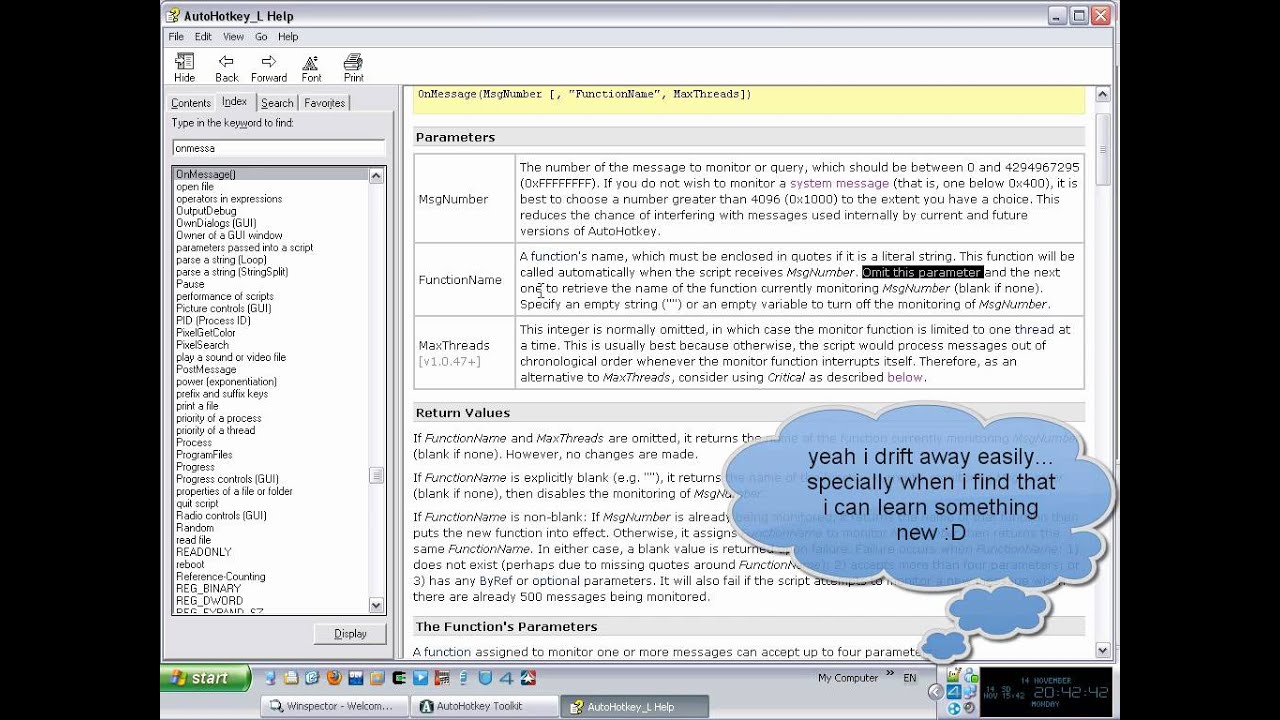Change the help text size with Font

click(x=311, y=68)
